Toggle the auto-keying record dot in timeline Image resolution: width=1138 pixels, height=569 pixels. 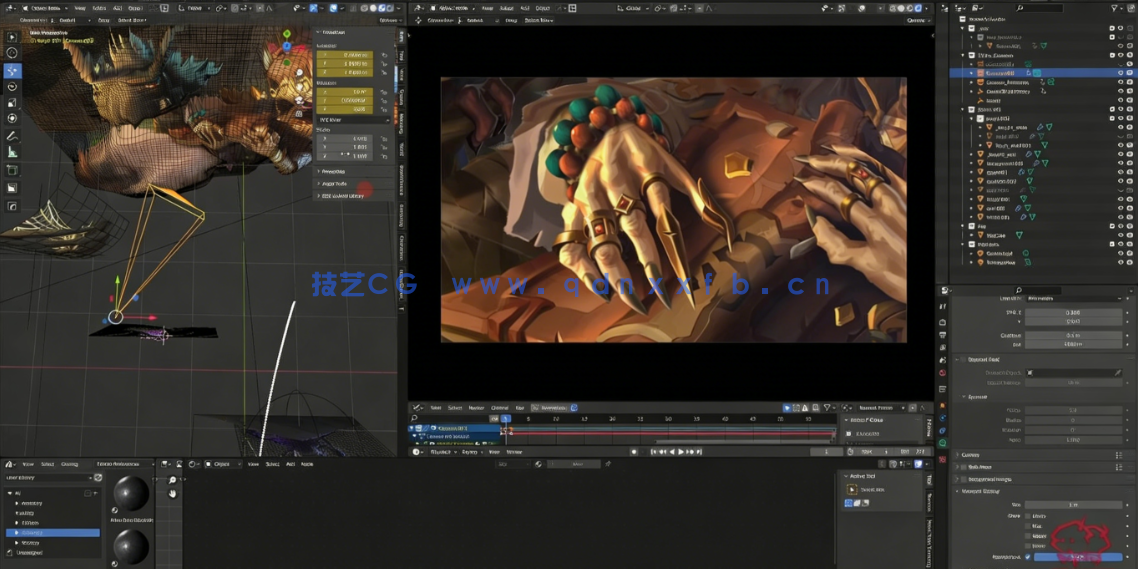point(634,452)
